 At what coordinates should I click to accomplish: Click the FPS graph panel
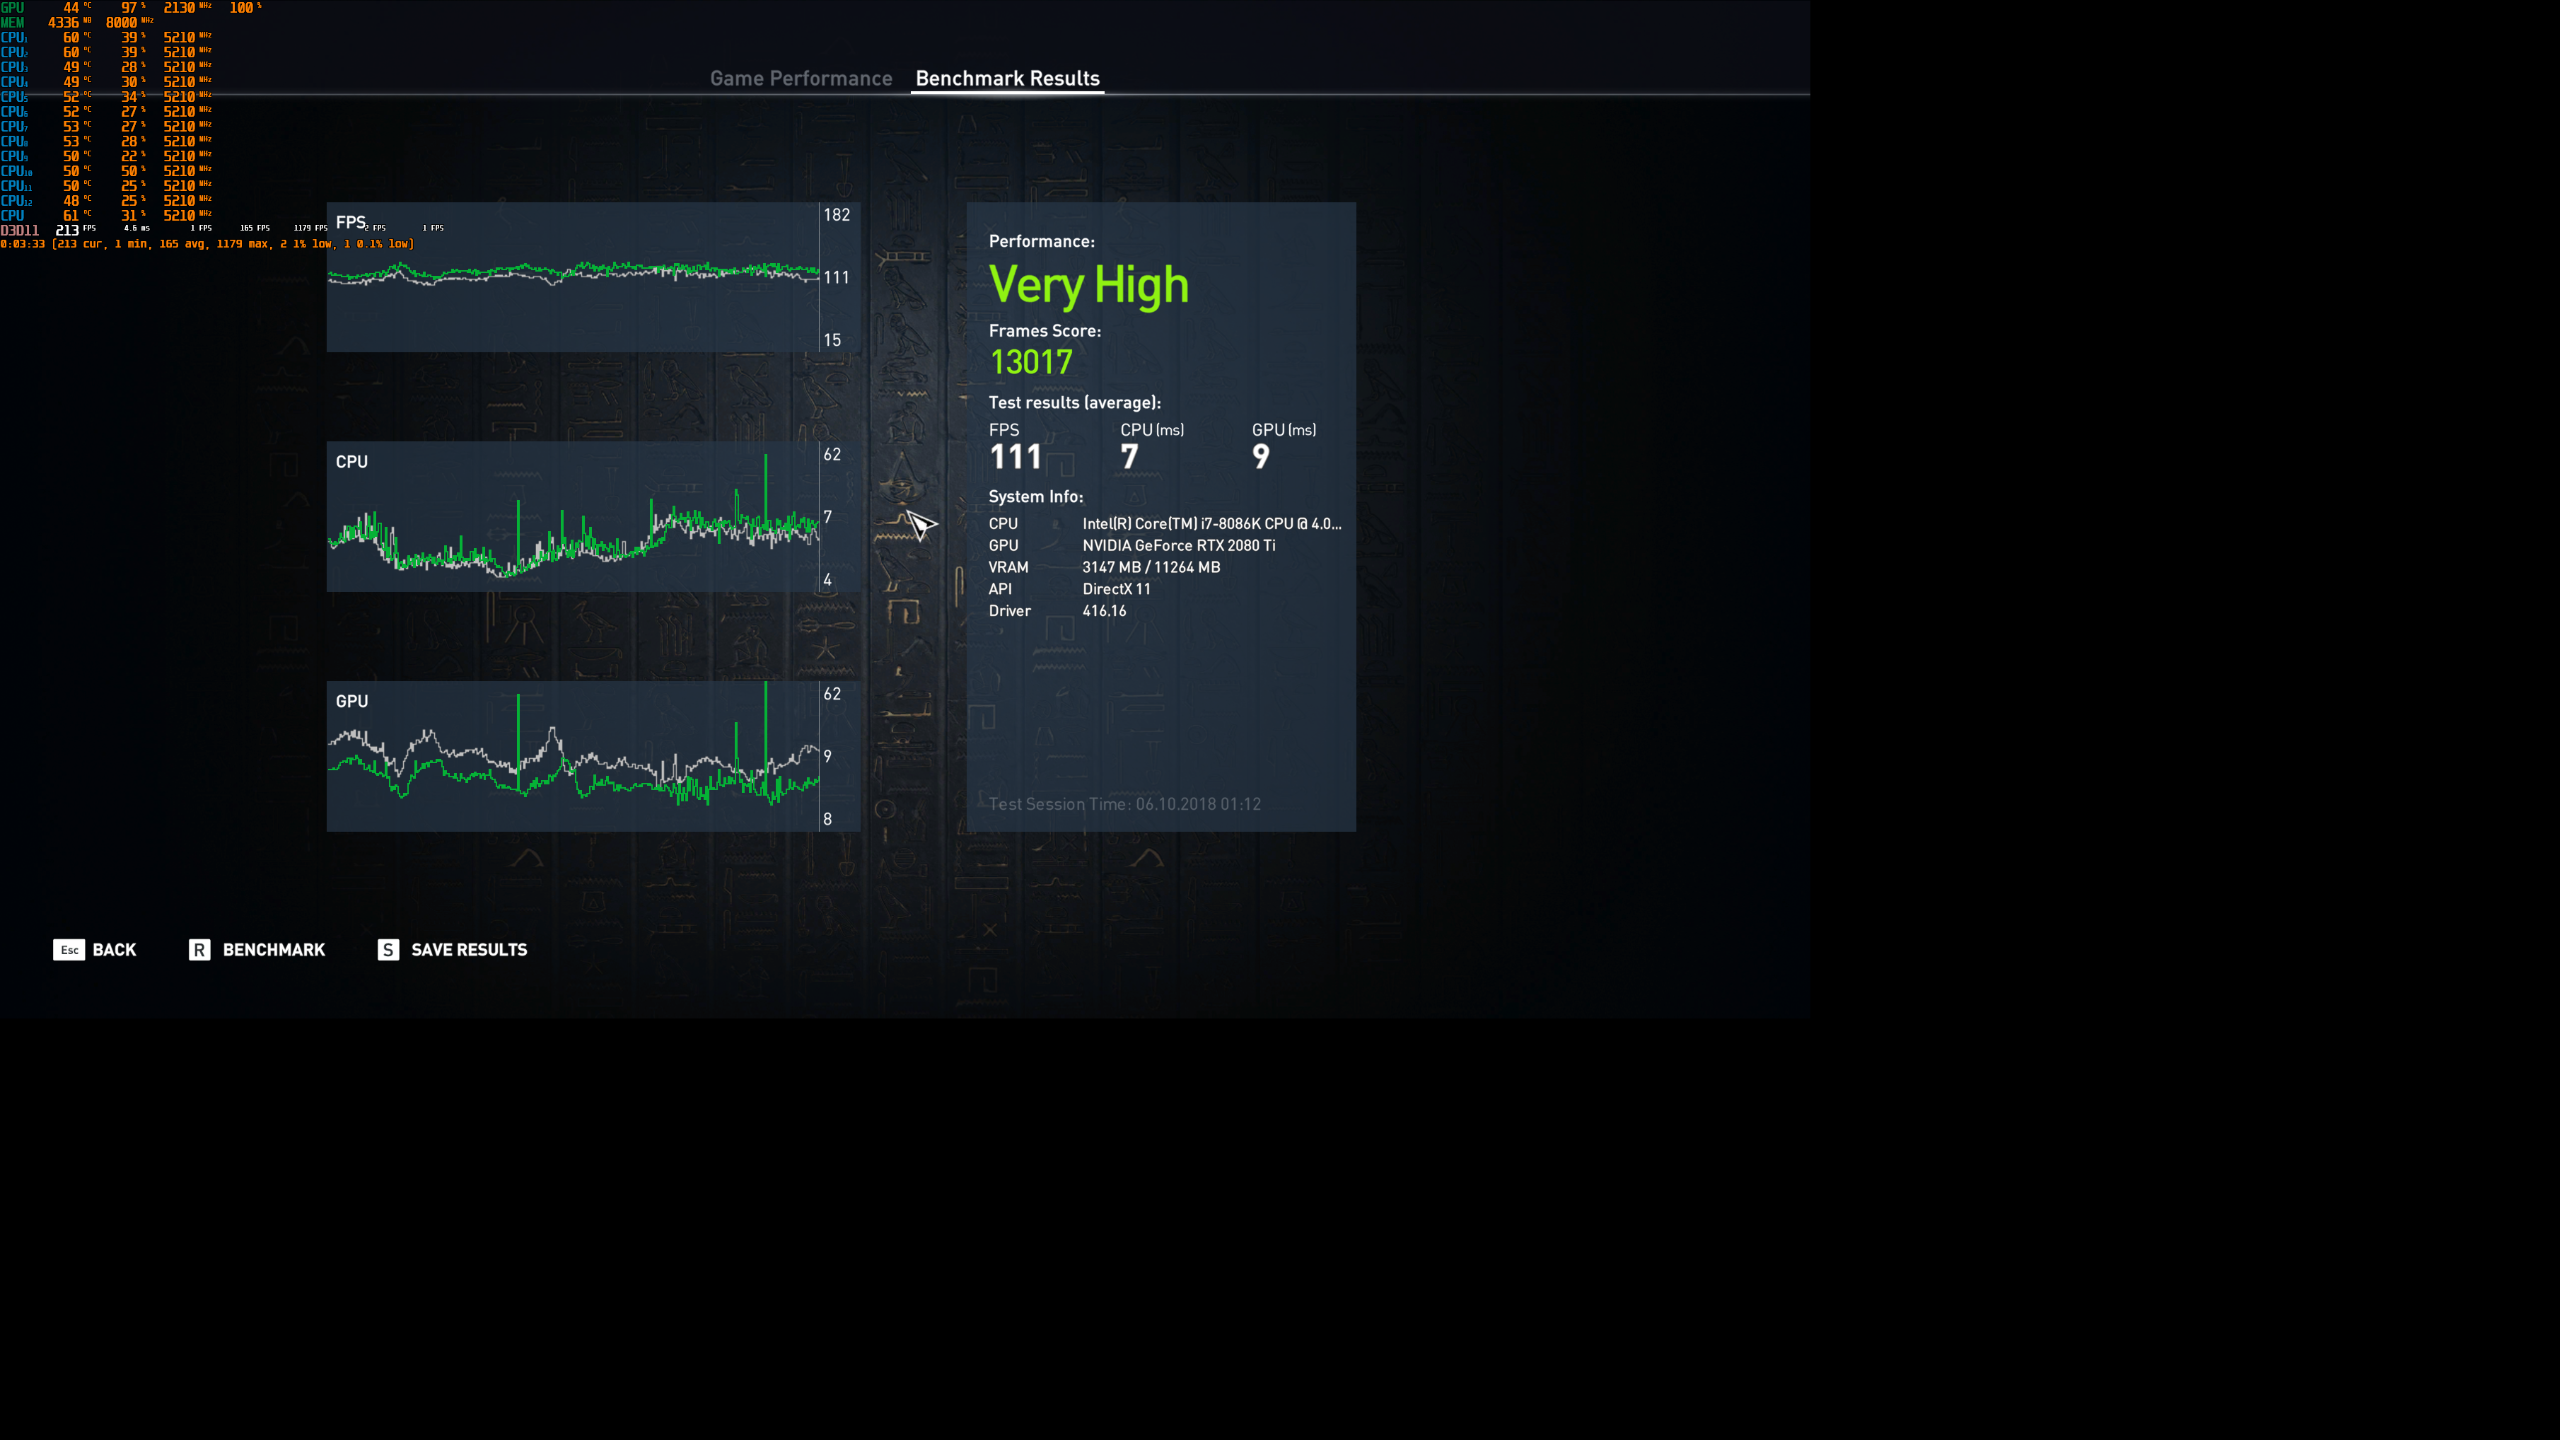pos(573,277)
